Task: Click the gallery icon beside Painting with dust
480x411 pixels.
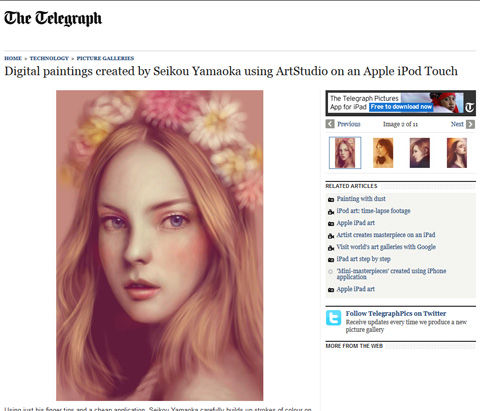Action: click(x=331, y=200)
